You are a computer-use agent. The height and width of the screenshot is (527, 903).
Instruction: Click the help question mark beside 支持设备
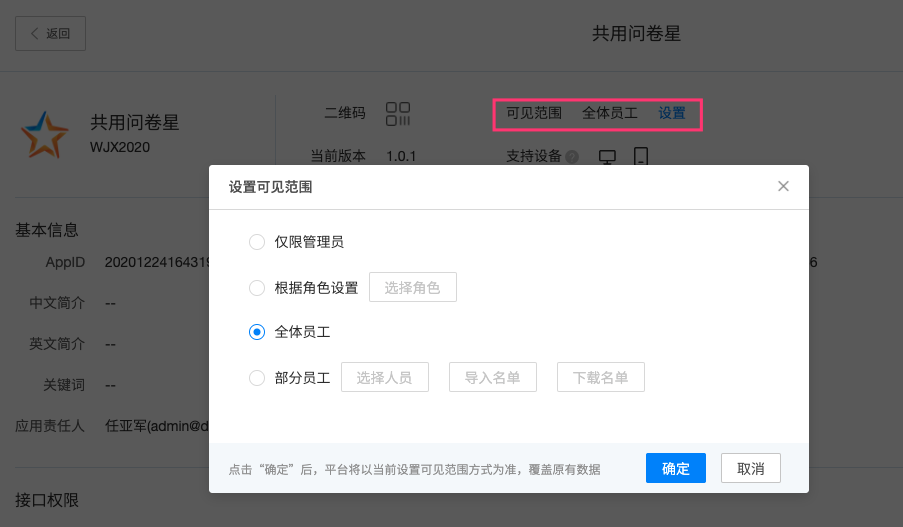coord(572,157)
